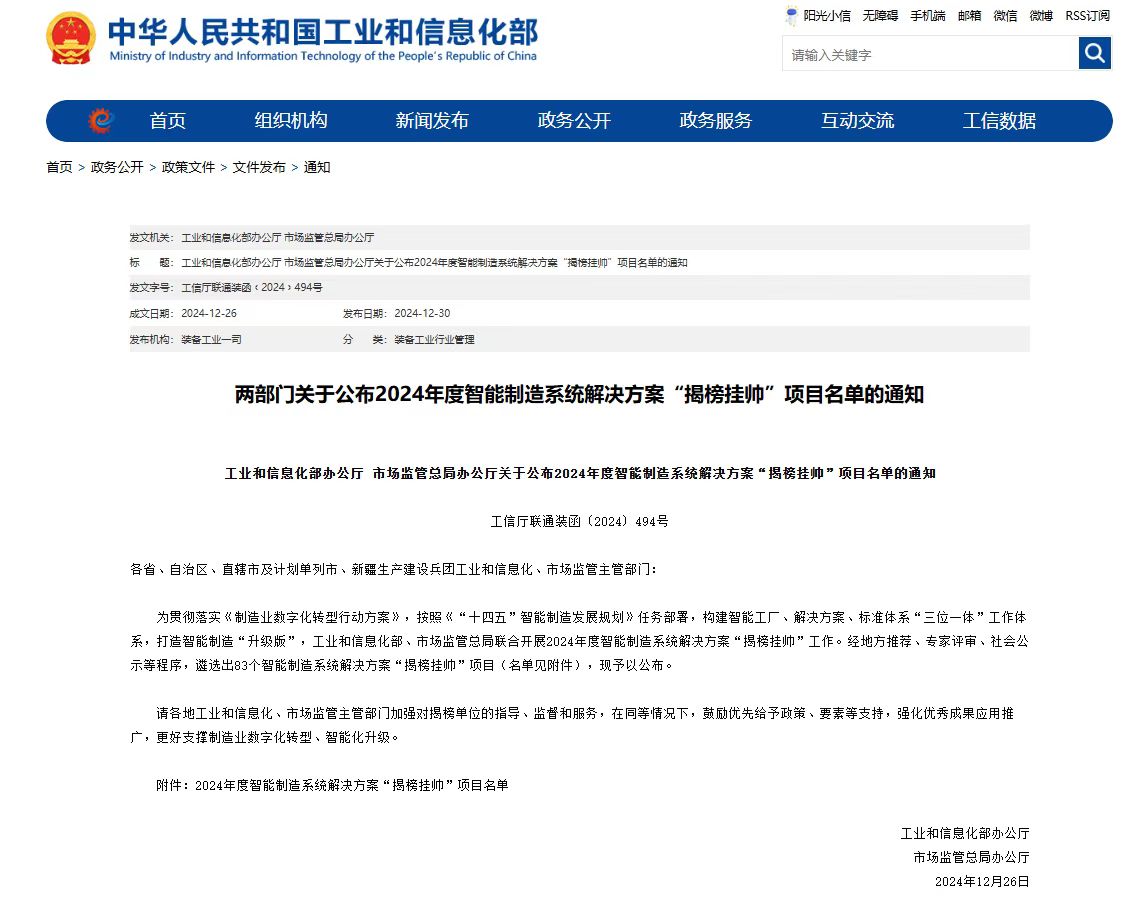Click the date 2024年12月26日
Screen dimensions: 1135x900
(982, 881)
